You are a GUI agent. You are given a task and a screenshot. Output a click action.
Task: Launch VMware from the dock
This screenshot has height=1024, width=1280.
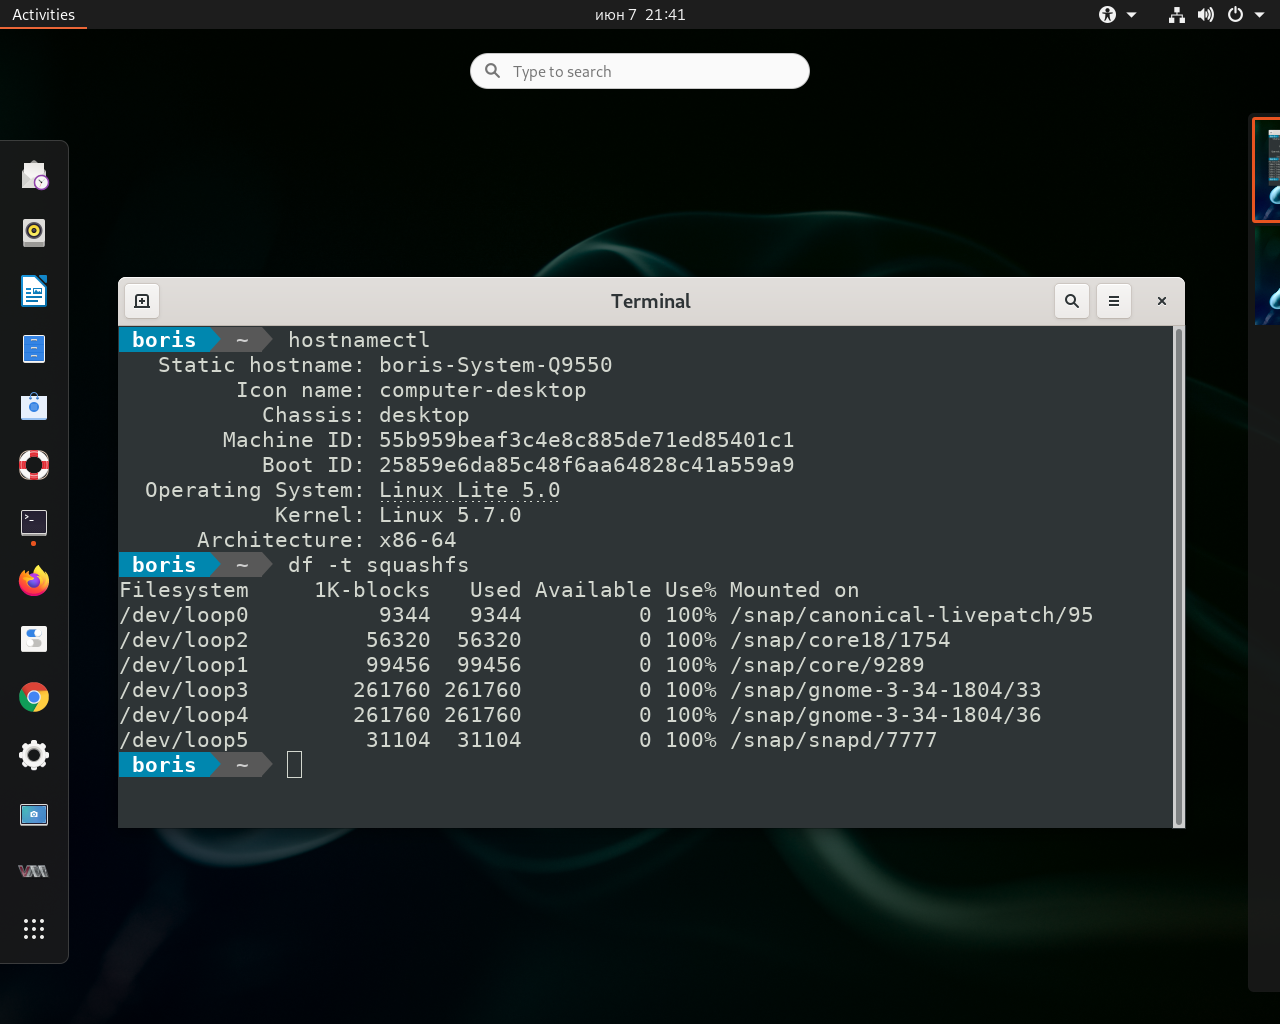coord(33,871)
